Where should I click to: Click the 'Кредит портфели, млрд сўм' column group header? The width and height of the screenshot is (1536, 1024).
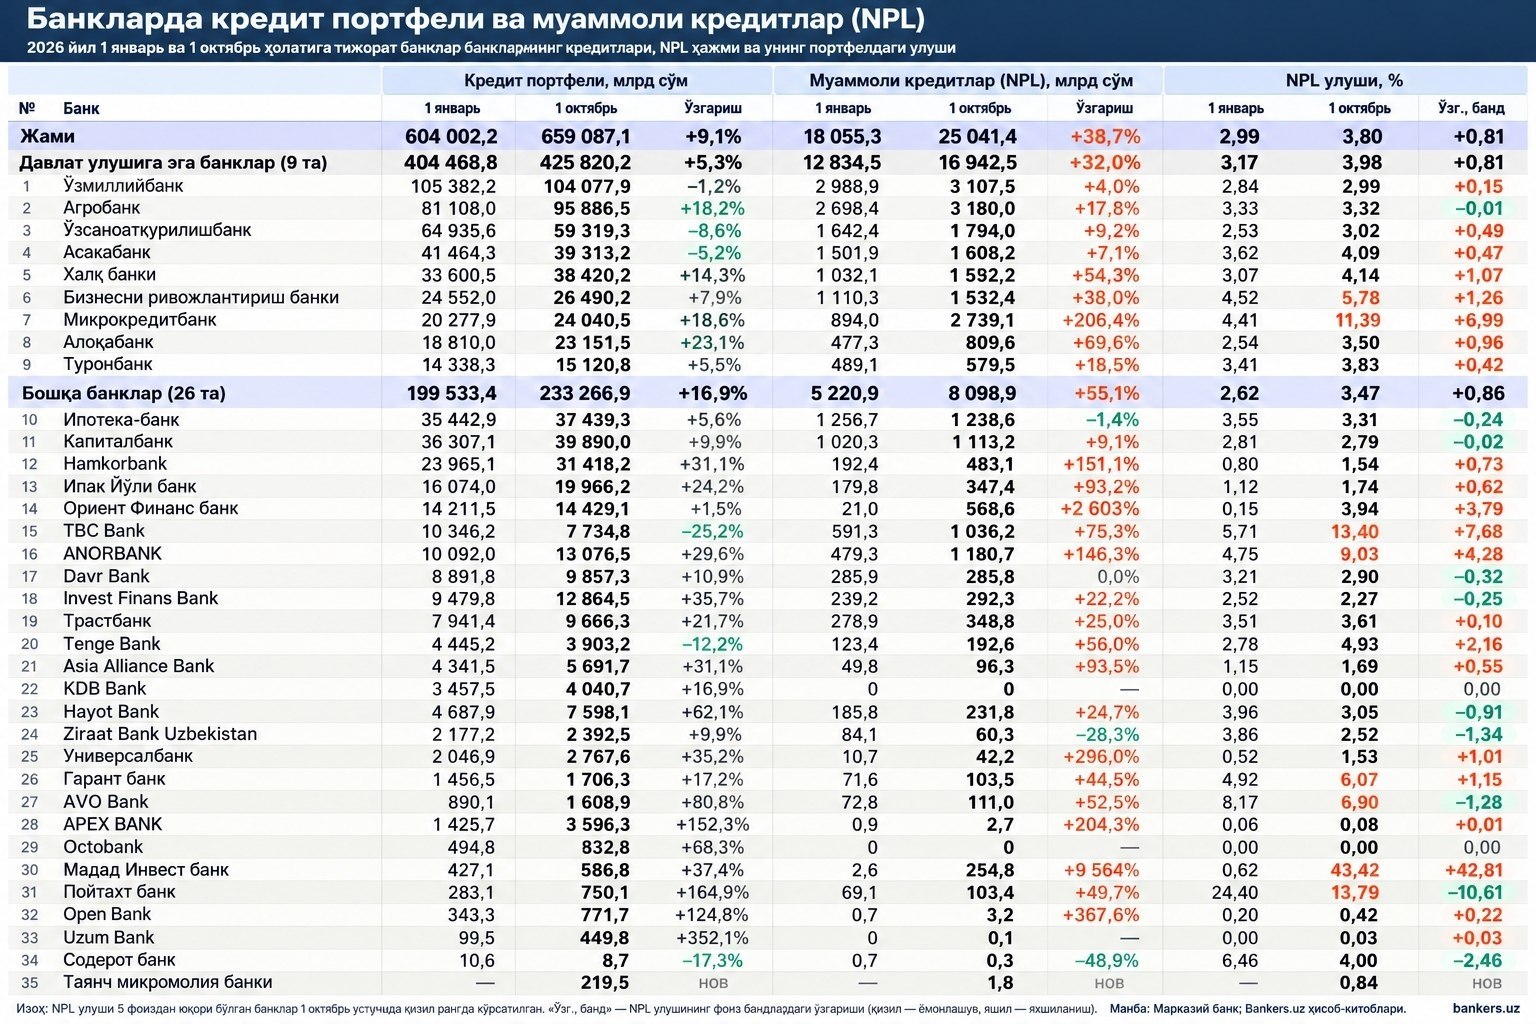point(576,81)
